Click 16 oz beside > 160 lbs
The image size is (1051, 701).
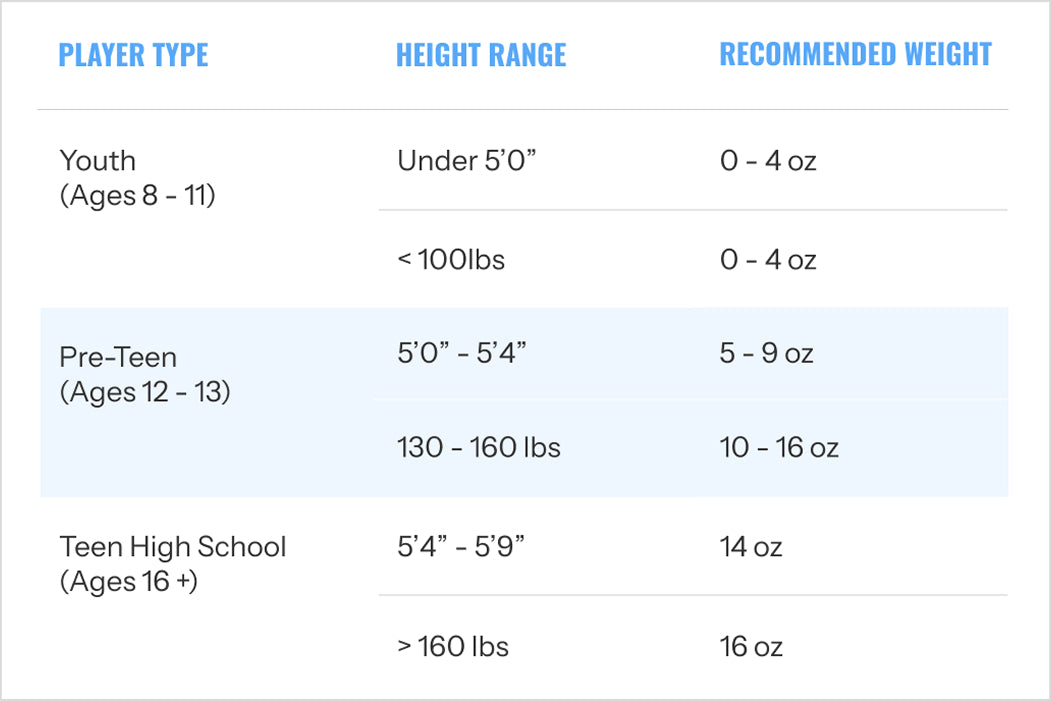click(750, 646)
